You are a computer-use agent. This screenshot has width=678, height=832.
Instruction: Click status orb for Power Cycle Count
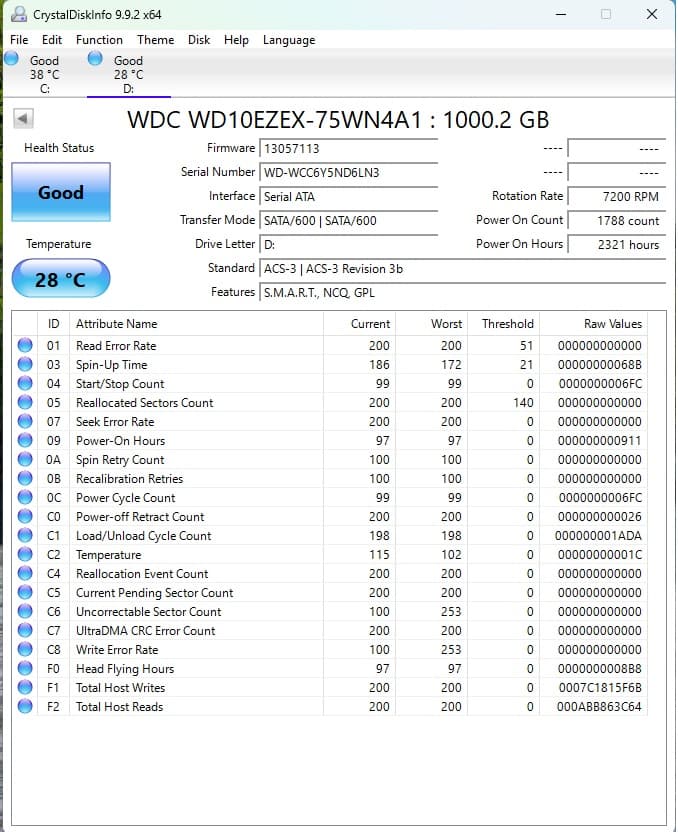(25, 498)
